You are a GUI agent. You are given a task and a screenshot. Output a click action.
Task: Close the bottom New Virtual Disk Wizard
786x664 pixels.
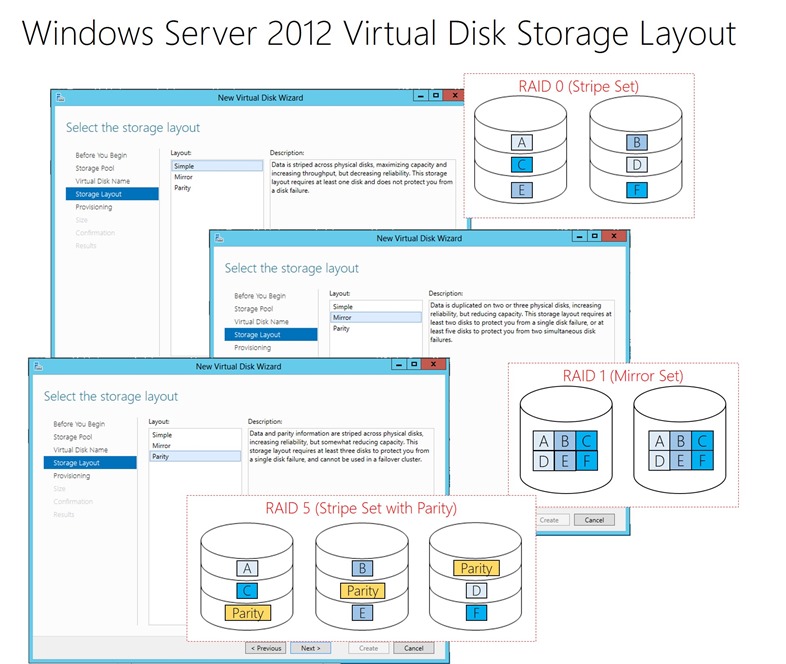point(434,364)
